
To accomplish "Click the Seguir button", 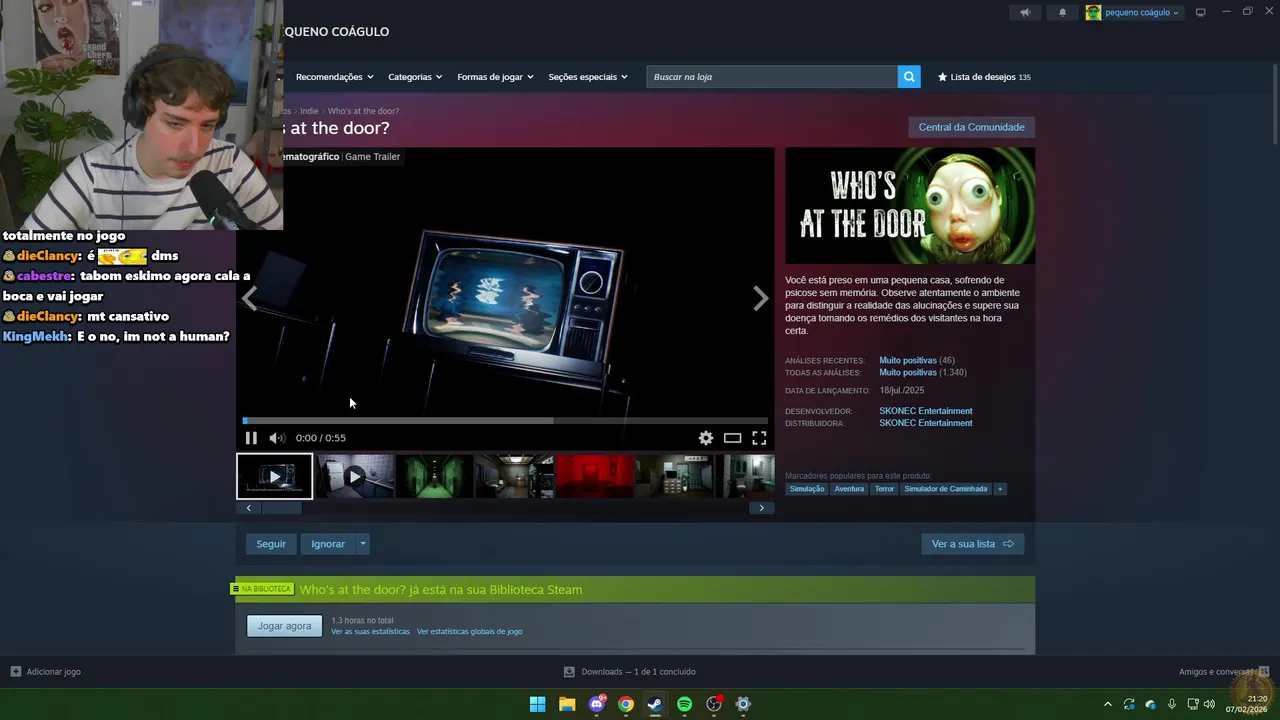I will tap(271, 544).
